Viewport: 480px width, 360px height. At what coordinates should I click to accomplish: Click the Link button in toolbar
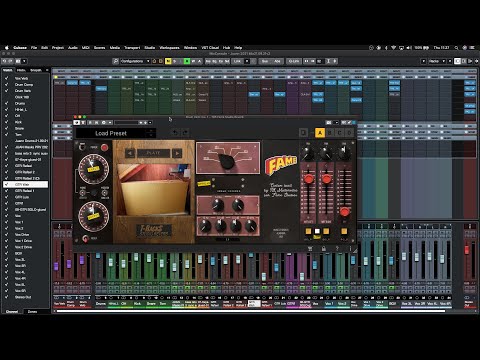click(237, 61)
